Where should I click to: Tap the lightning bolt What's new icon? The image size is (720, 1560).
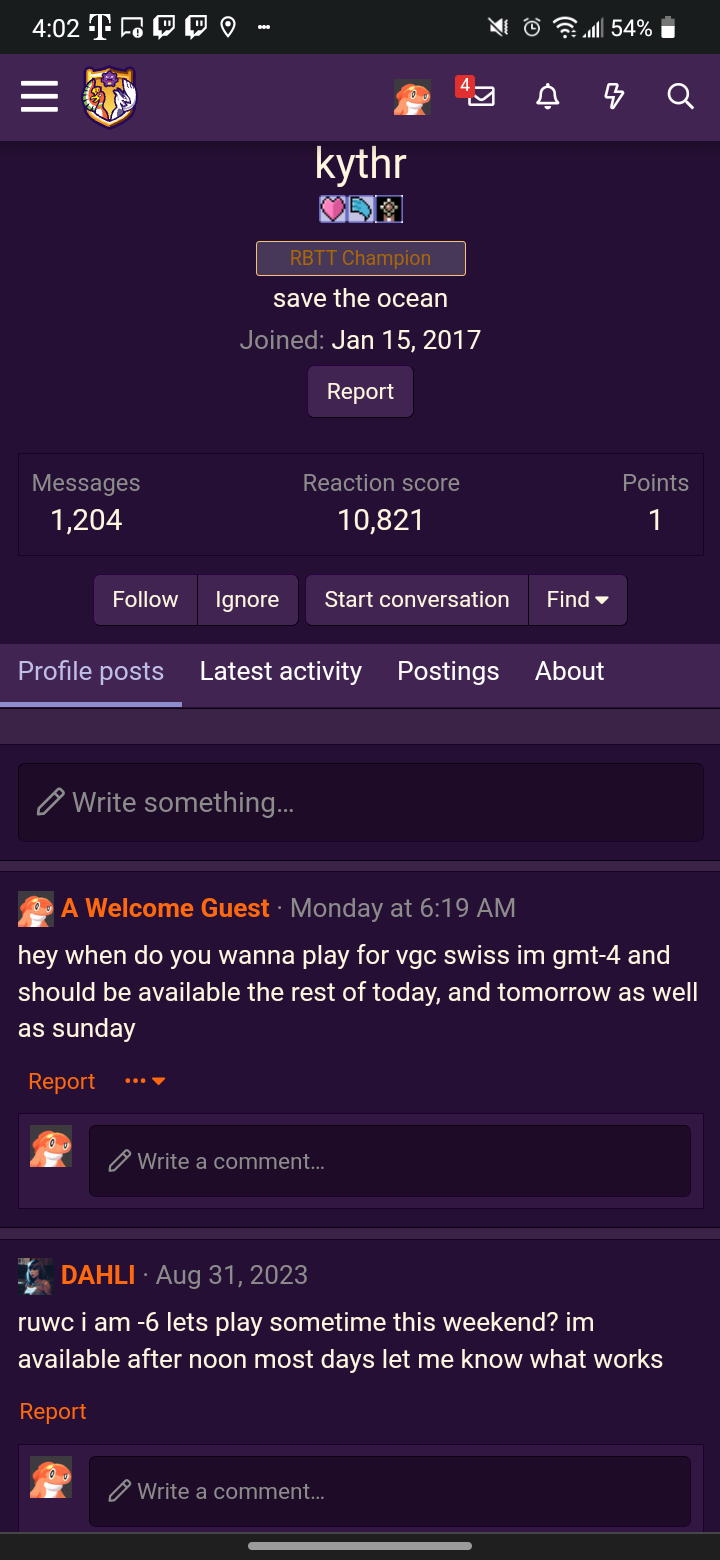pyautogui.click(x=614, y=97)
